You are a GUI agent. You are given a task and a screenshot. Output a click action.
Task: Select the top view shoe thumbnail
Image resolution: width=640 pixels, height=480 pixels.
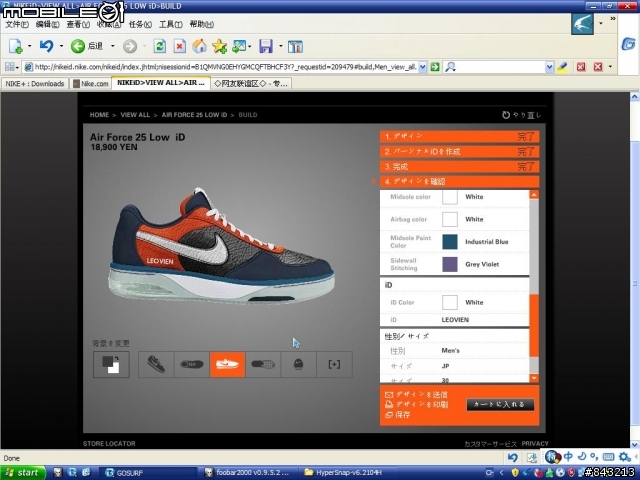192,364
